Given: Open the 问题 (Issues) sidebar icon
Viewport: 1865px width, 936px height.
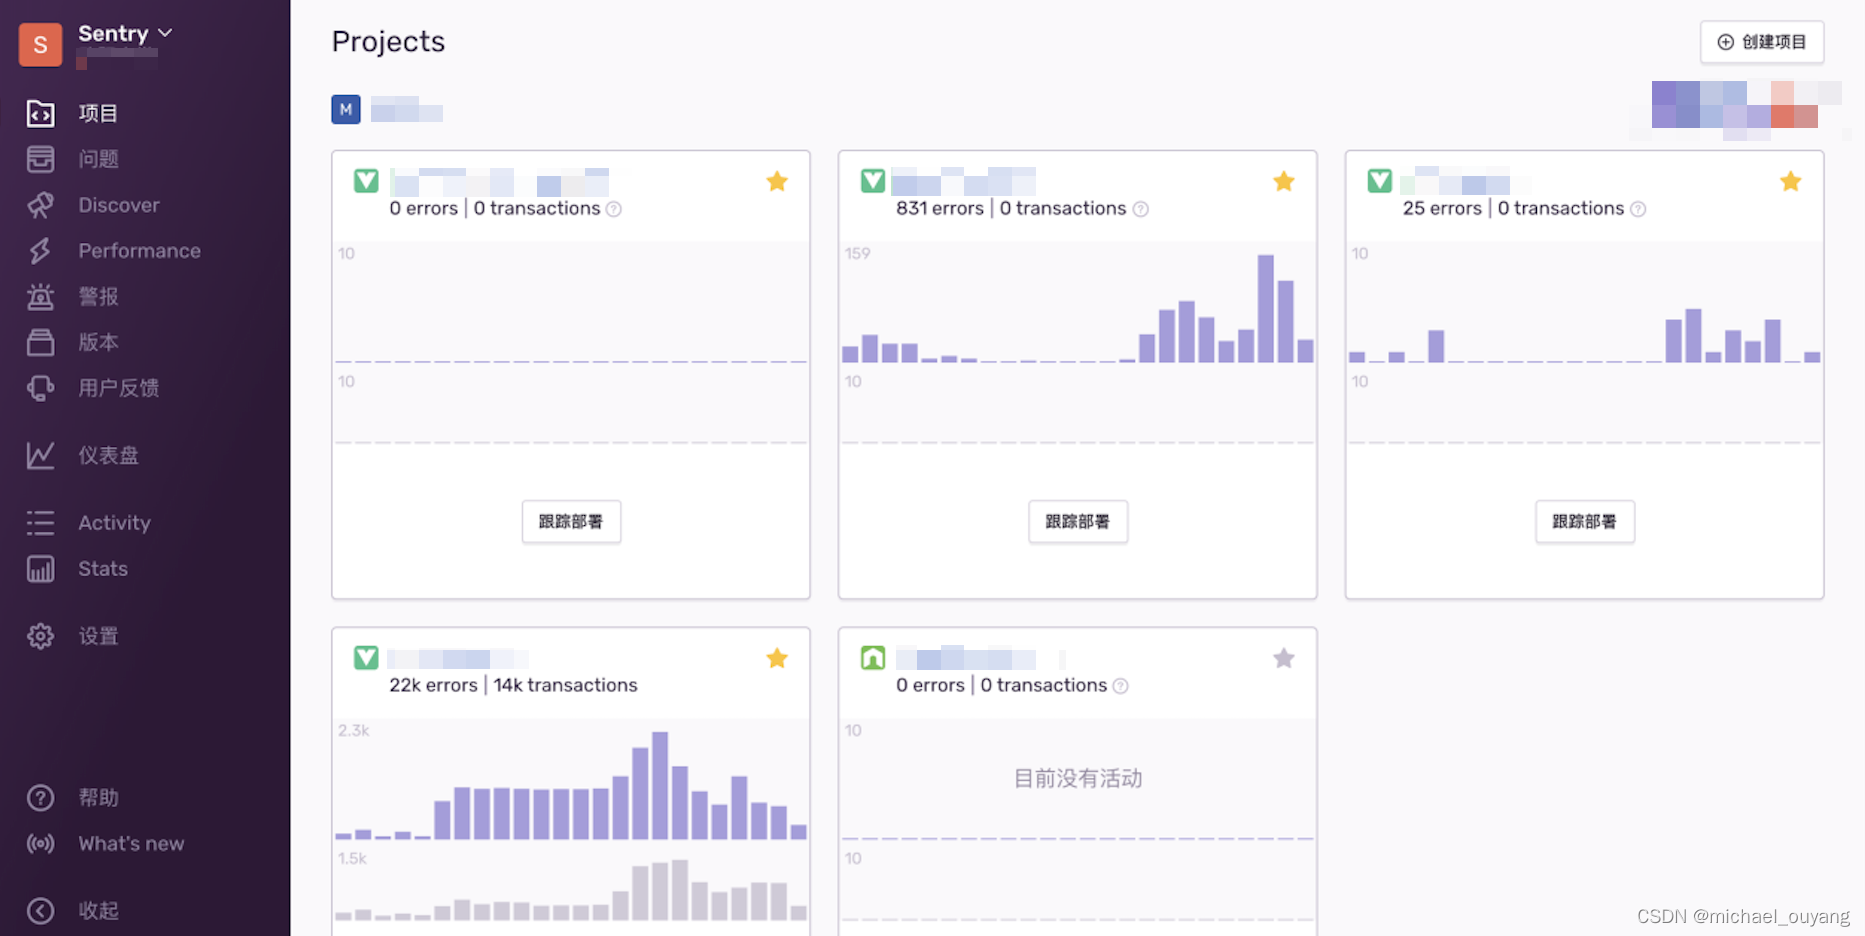Looking at the screenshot, I should pos(40,159).
